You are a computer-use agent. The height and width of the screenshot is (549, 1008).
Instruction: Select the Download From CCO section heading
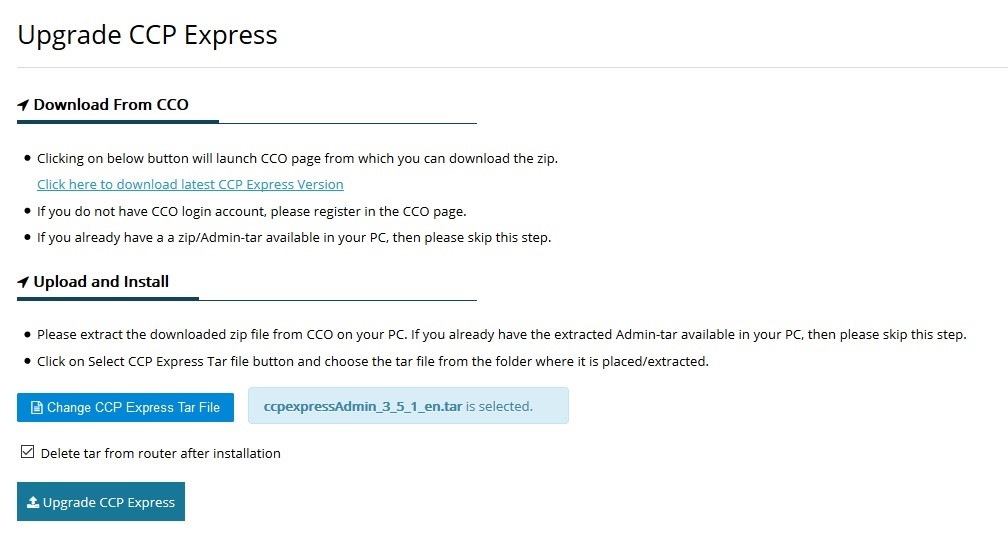point(111,105)
